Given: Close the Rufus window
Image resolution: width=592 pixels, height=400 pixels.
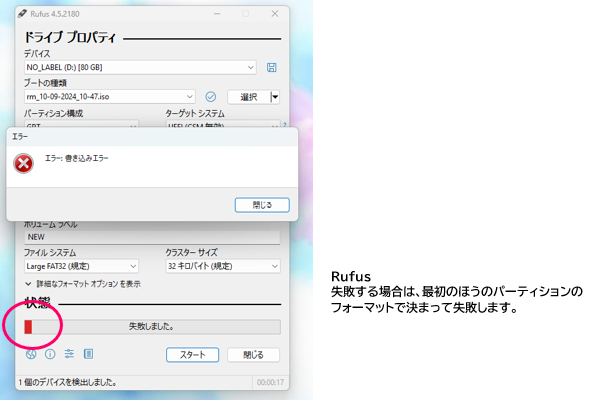Looking at the screenshot, I should (275, 14).
